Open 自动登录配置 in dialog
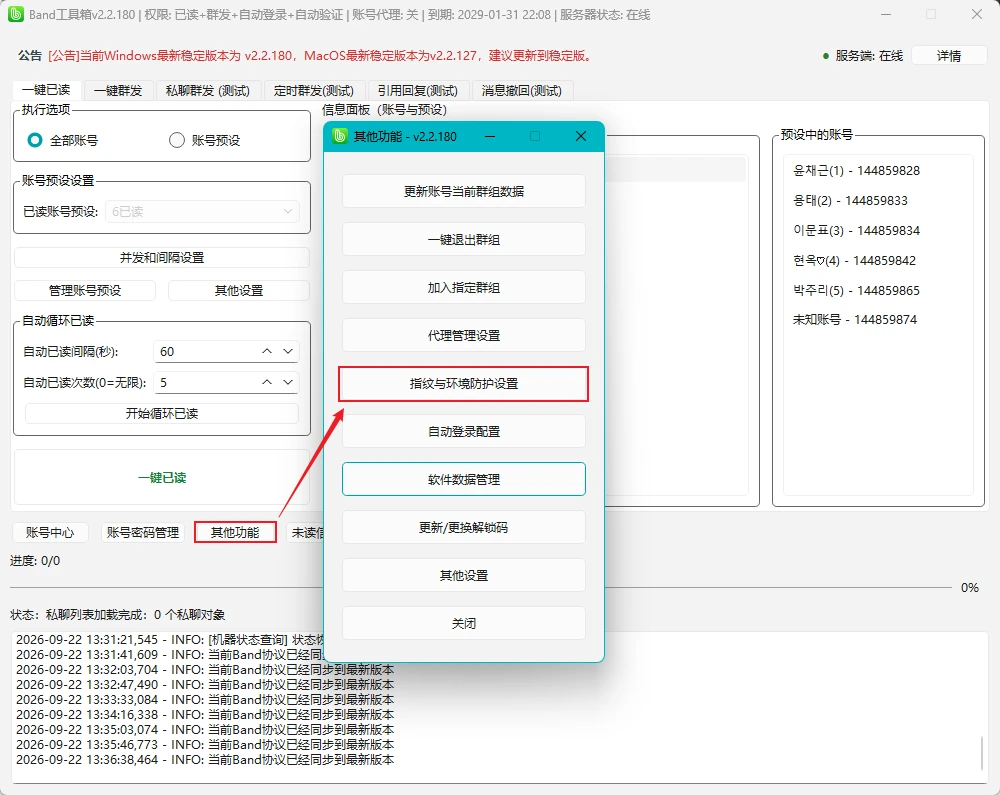This screenshot has width=1000, height=795. coord(464,432)
